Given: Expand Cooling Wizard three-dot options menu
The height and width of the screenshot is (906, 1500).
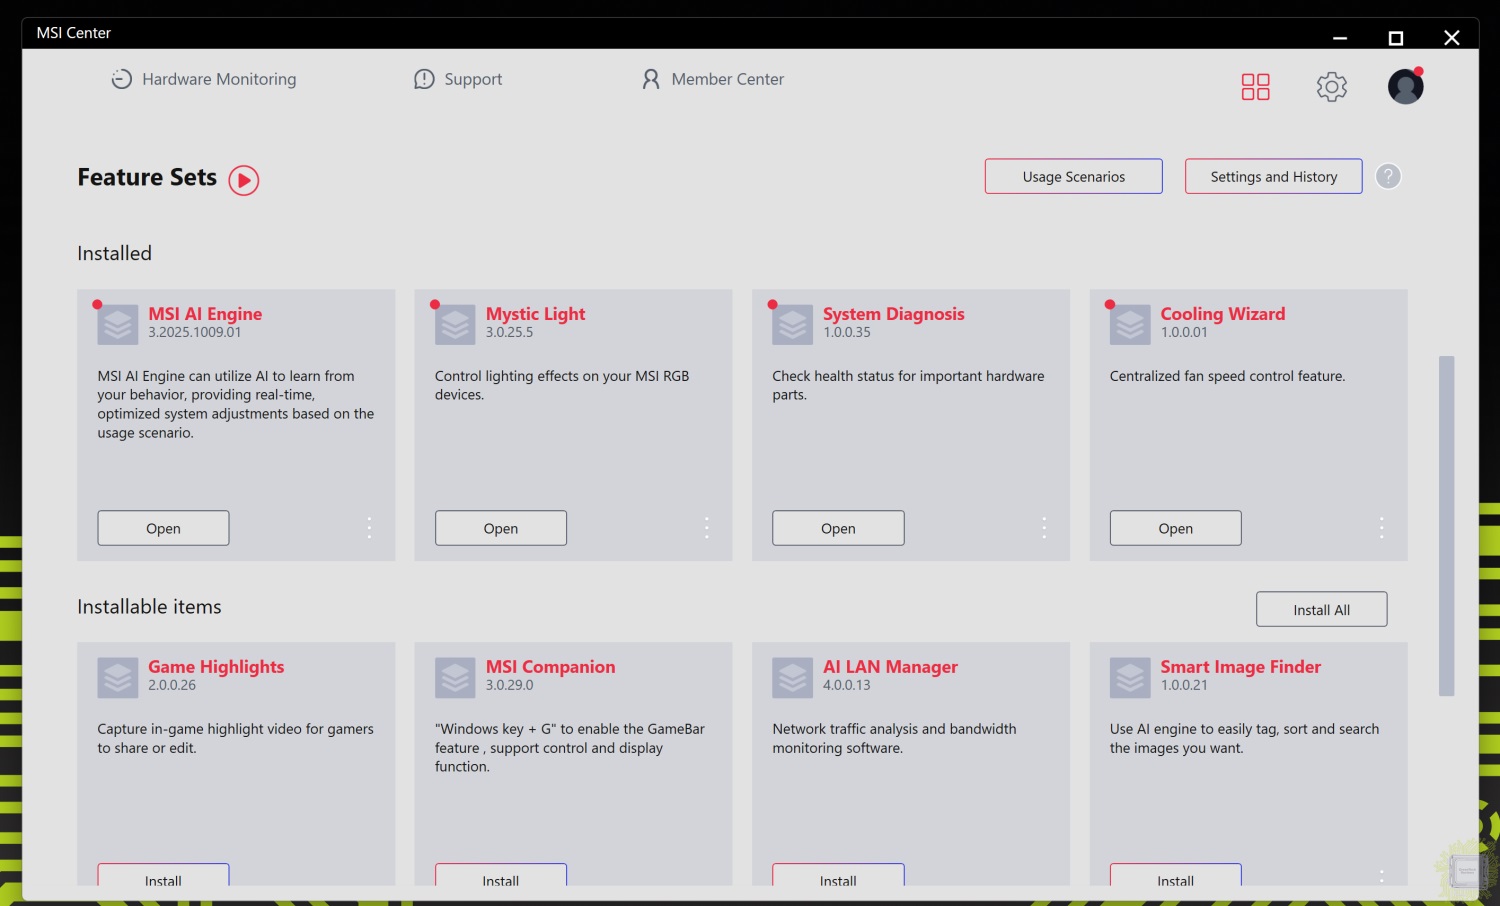Looking at the screenshot, I should point(1381,528).
